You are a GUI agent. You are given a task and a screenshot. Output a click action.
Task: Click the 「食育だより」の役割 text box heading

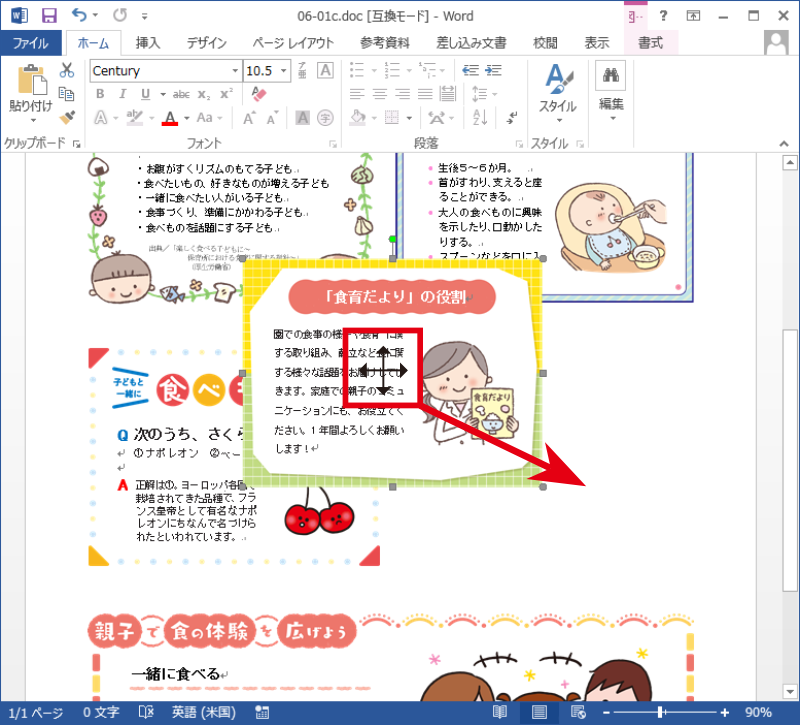391,296
